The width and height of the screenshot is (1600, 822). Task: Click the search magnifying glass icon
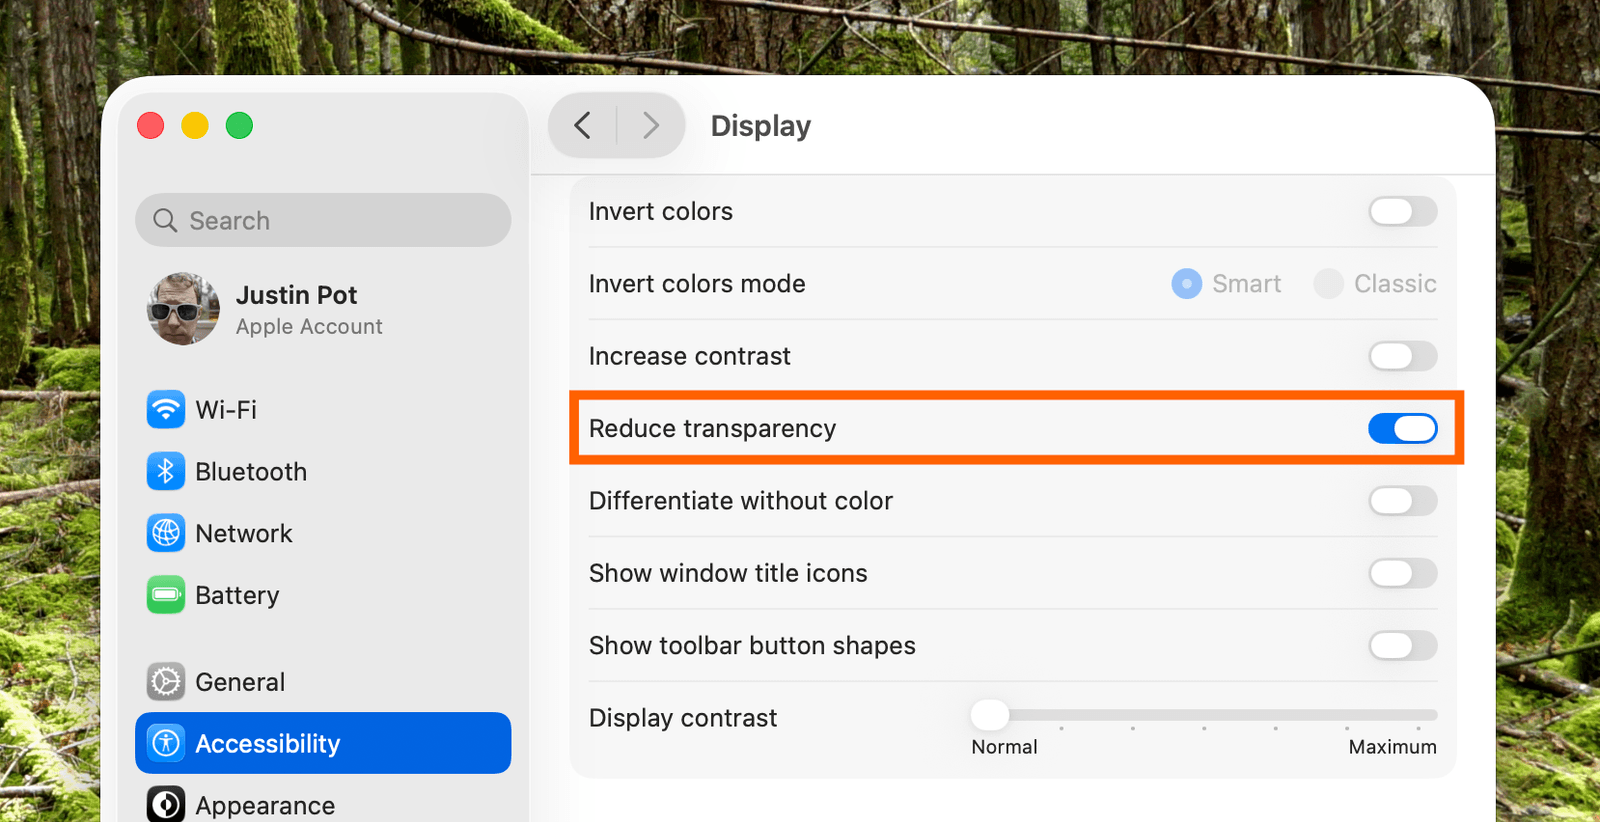[x=165, y=220]
